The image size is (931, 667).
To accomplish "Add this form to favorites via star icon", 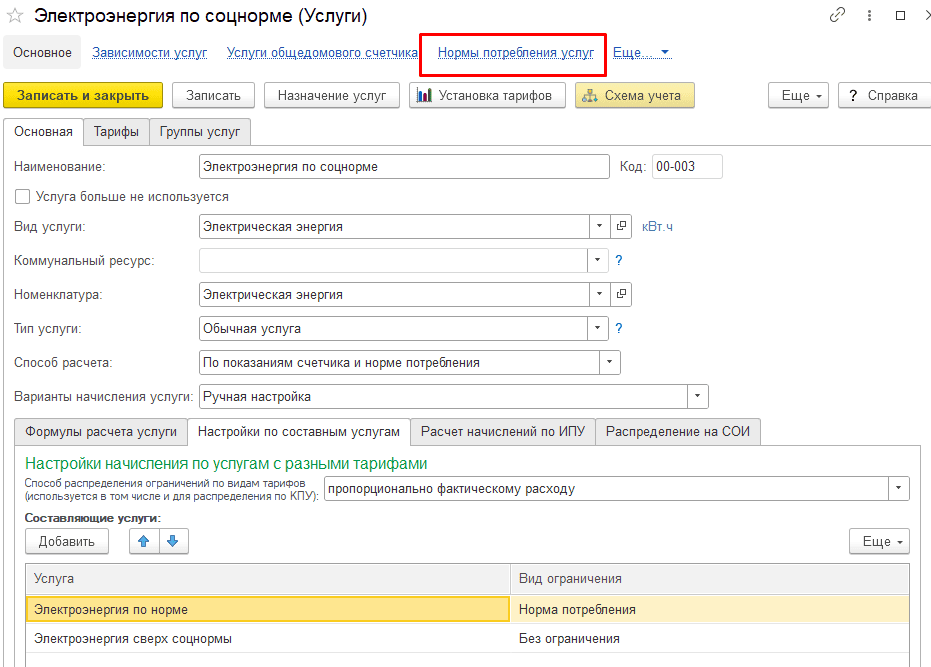I will point(14,16).
